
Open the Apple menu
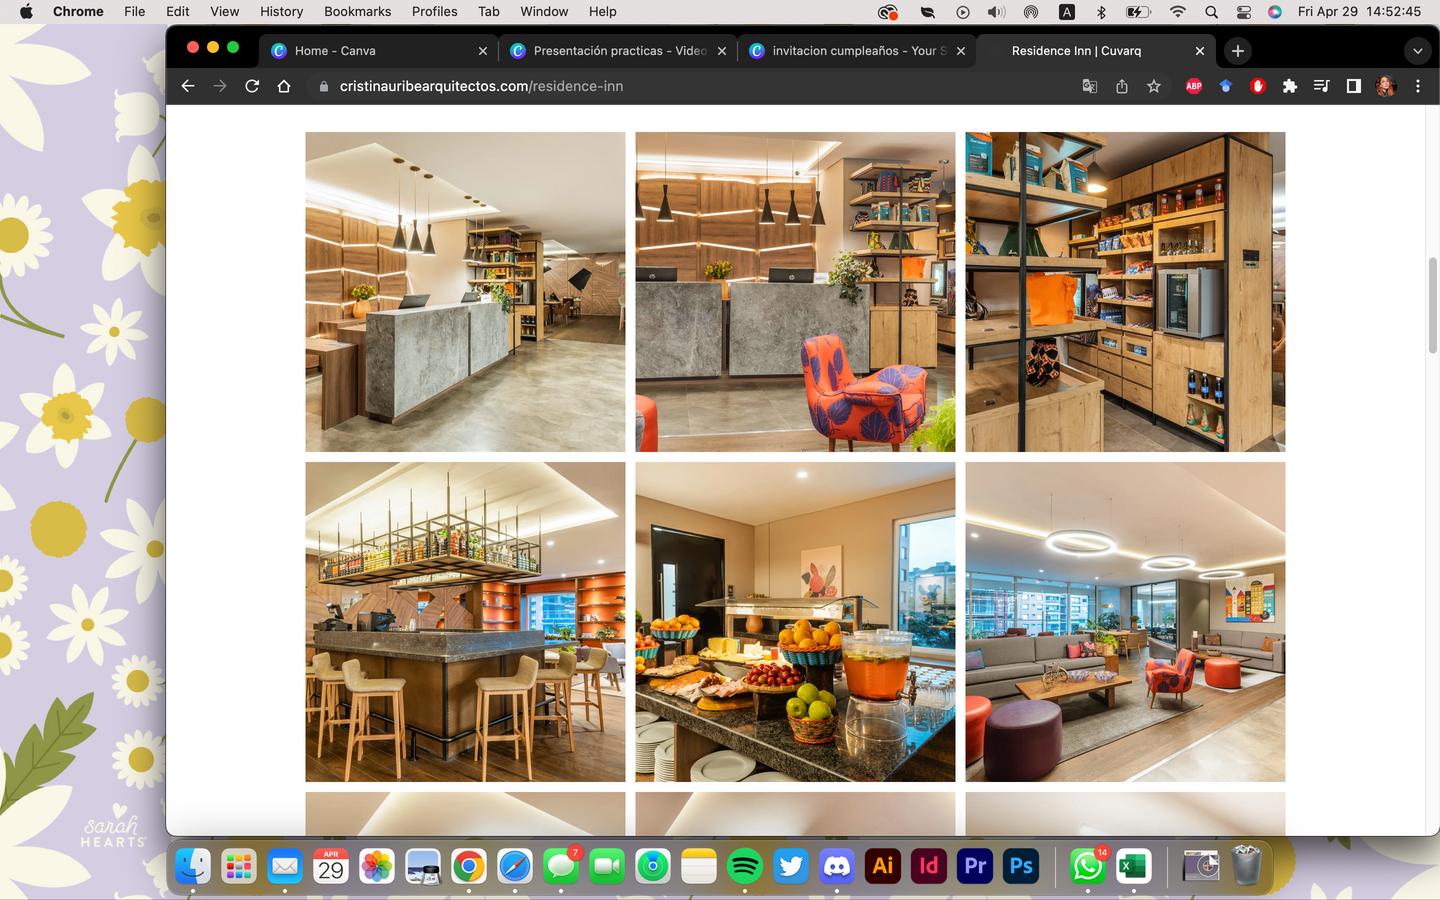(x=26, y=12)
